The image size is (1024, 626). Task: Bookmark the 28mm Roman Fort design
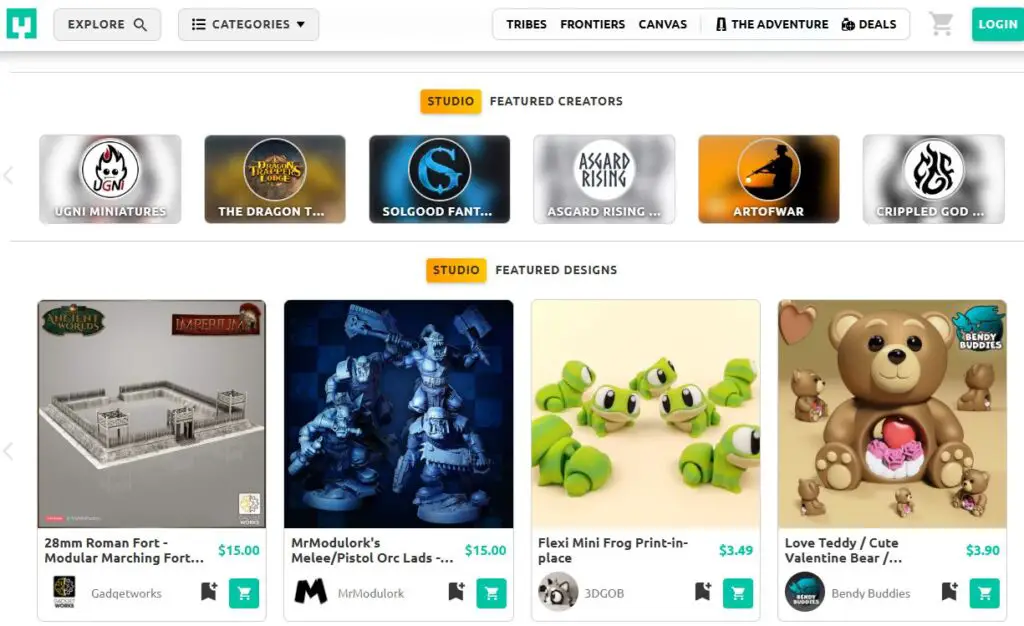[x=209, y=591]
